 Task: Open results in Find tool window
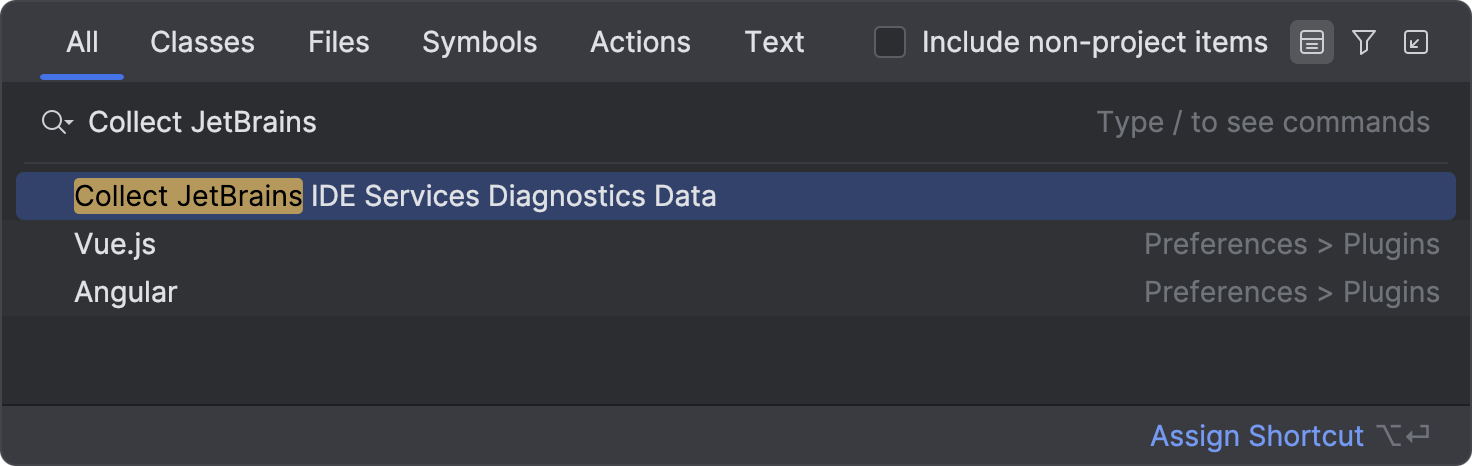pos(1416,42)
